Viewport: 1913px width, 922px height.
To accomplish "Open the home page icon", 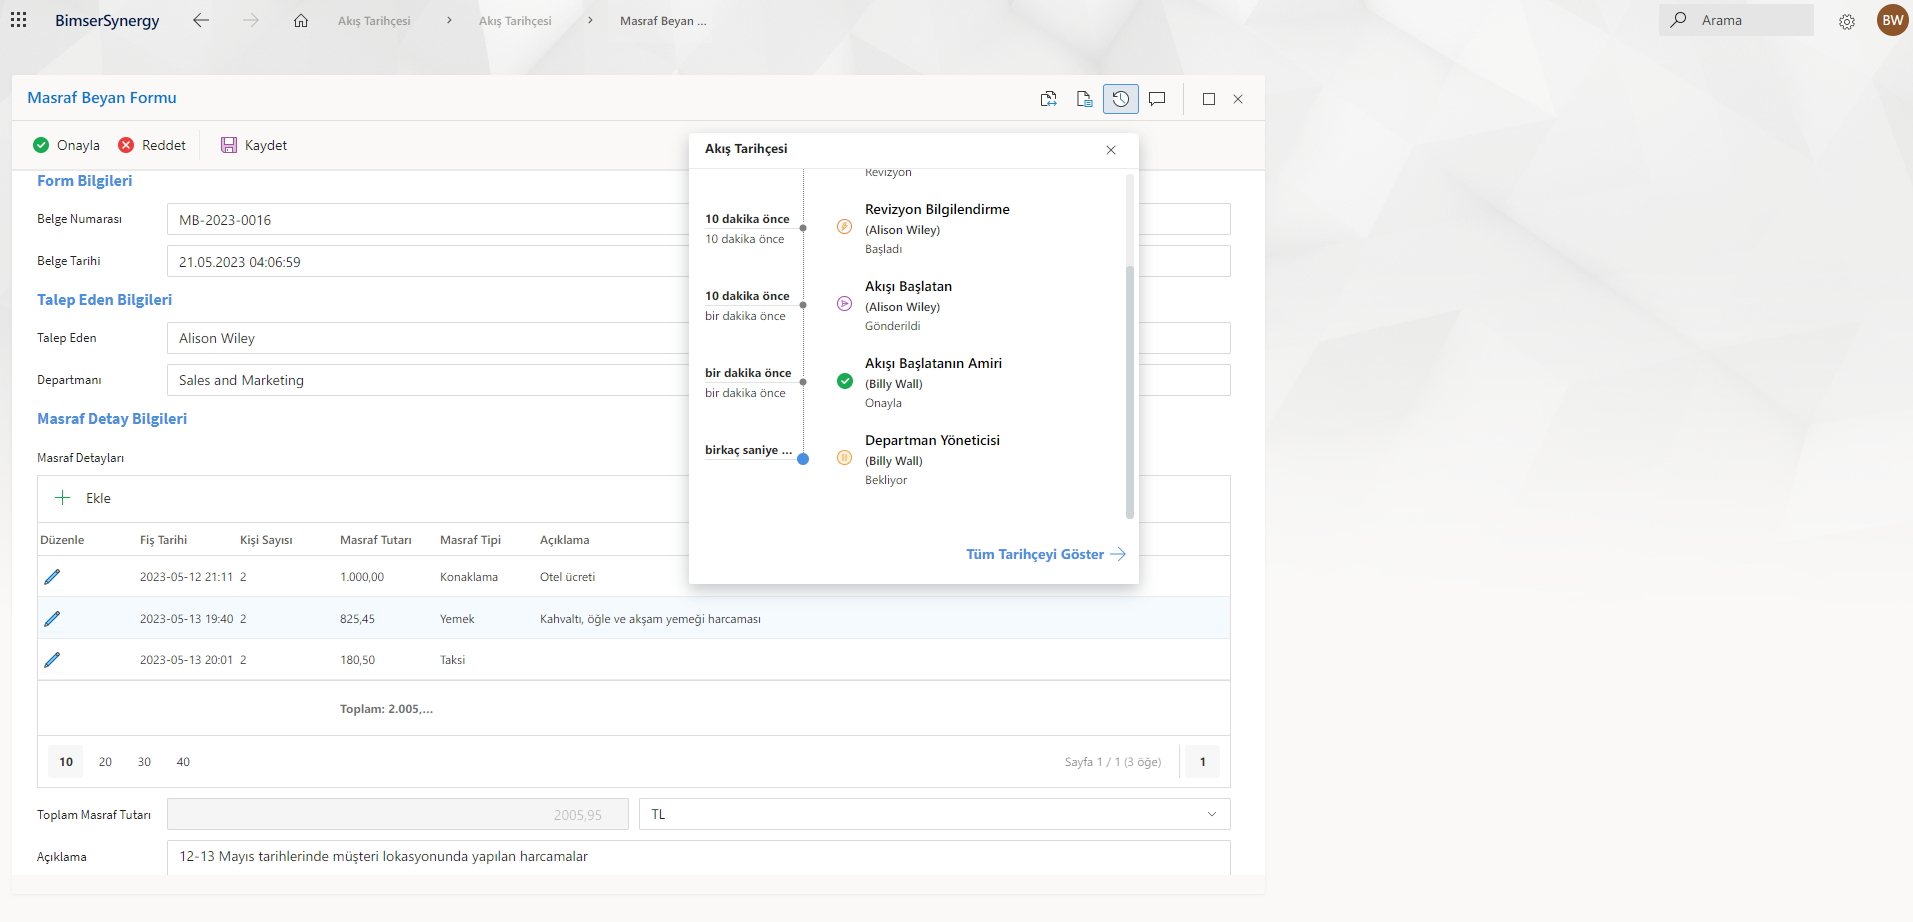I will [x=301, y=20].
